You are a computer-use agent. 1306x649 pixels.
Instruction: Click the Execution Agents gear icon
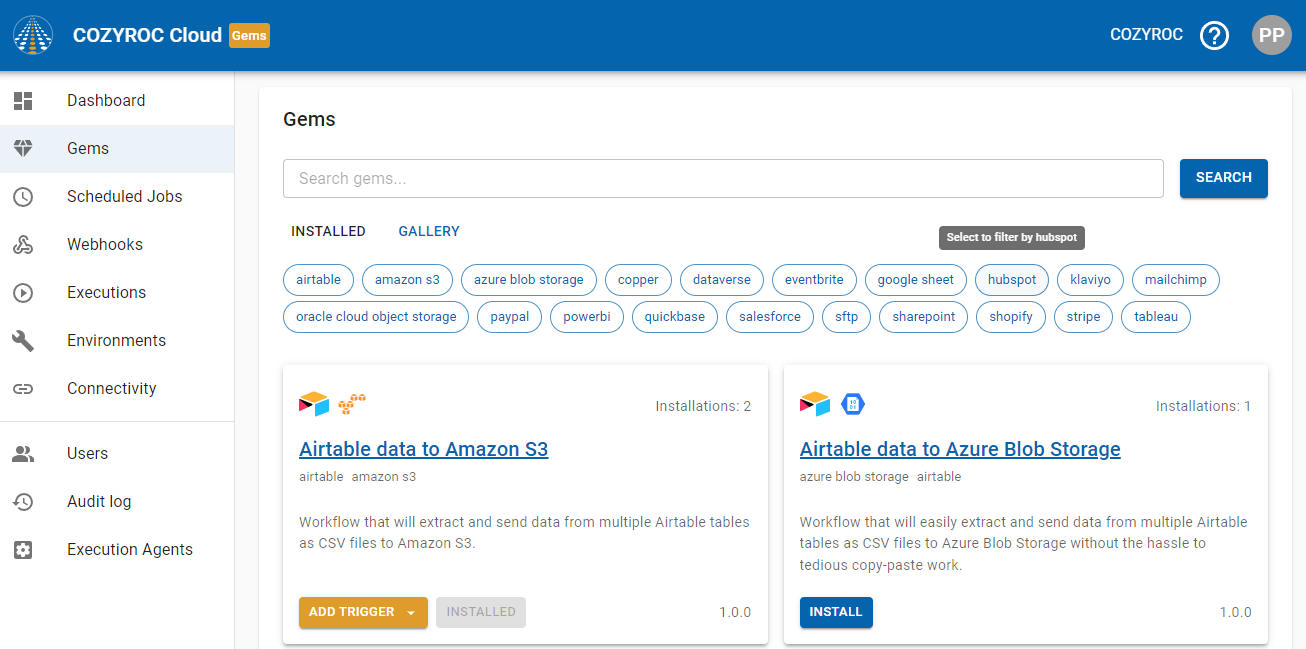pos(23,550)
